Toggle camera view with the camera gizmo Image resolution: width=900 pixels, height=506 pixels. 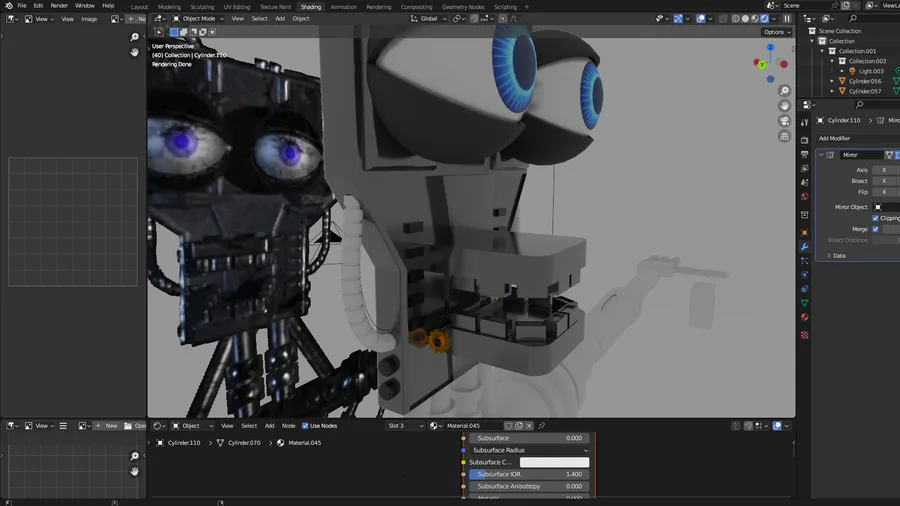[x=784, y=121]
